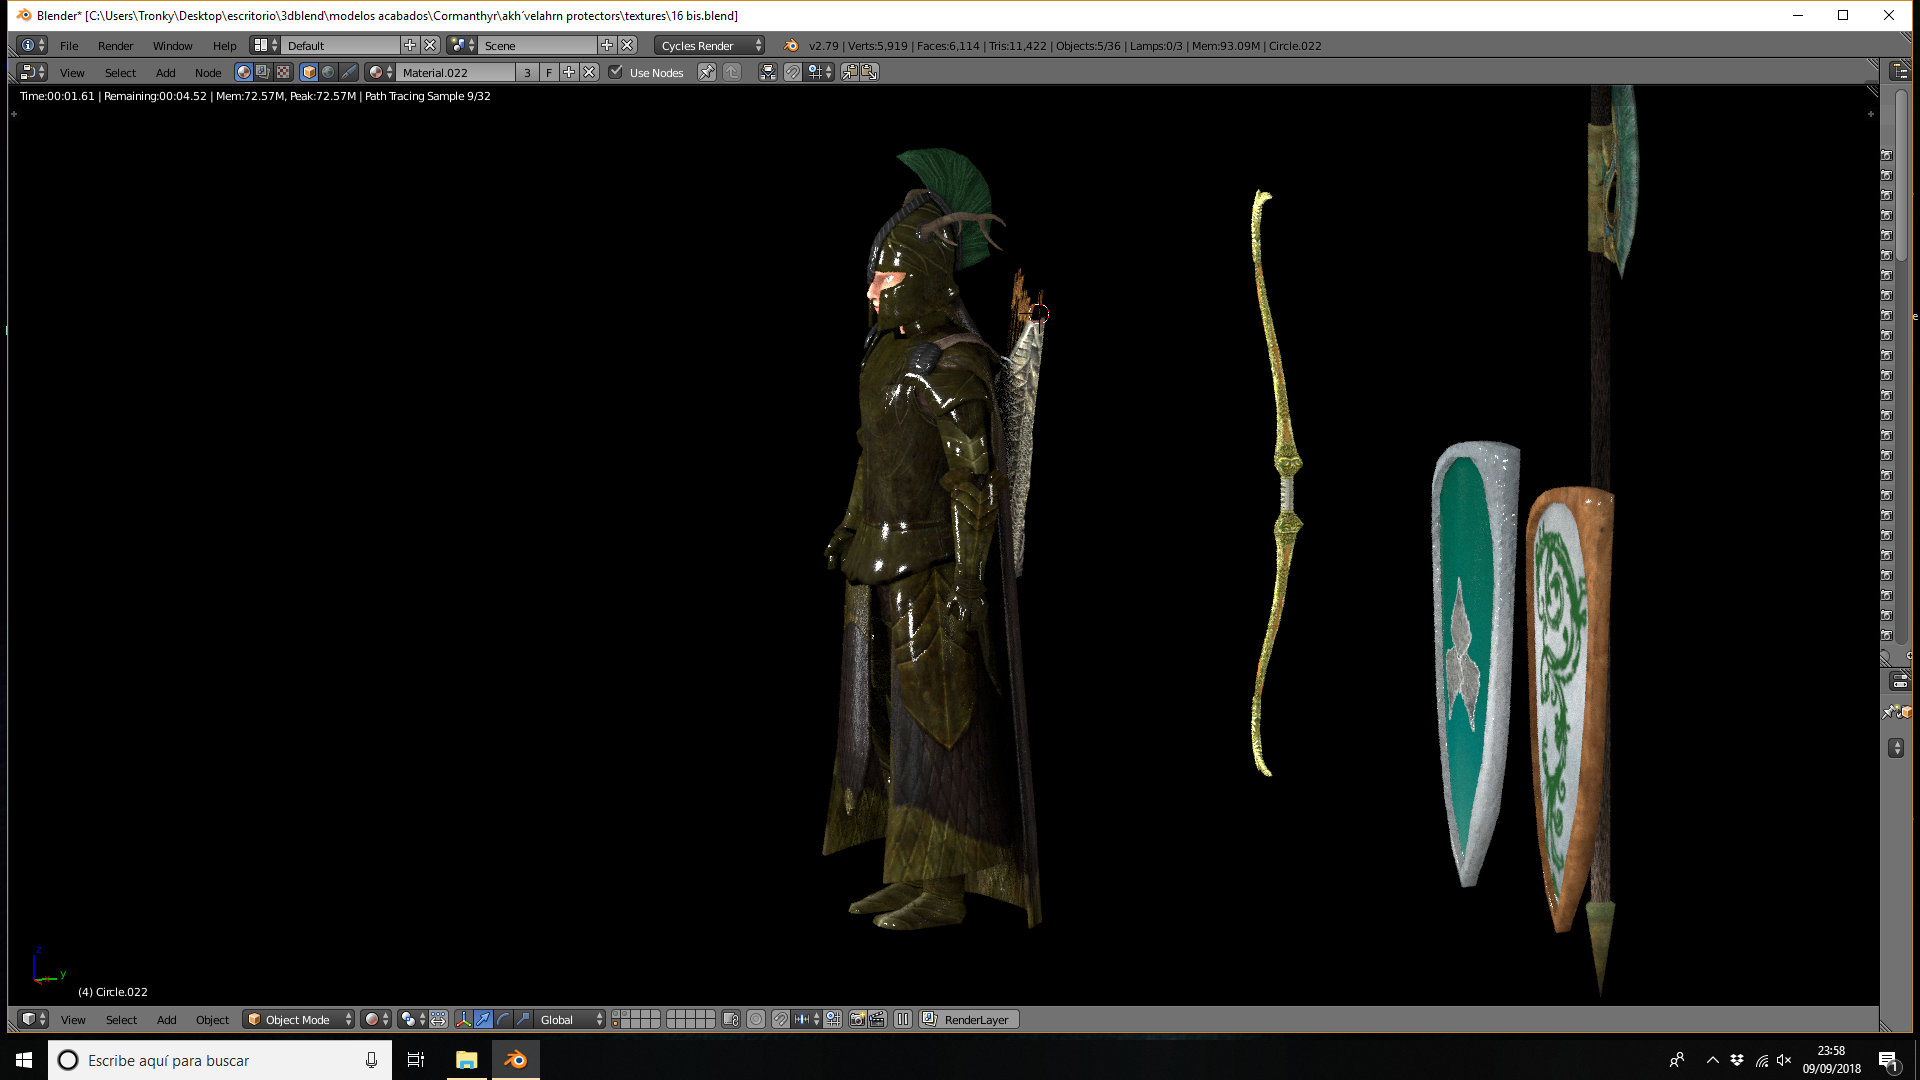Toggle the rotate manipulator icon
The width and height of the screenshot is (1920, 1080).
(503, 1019)
